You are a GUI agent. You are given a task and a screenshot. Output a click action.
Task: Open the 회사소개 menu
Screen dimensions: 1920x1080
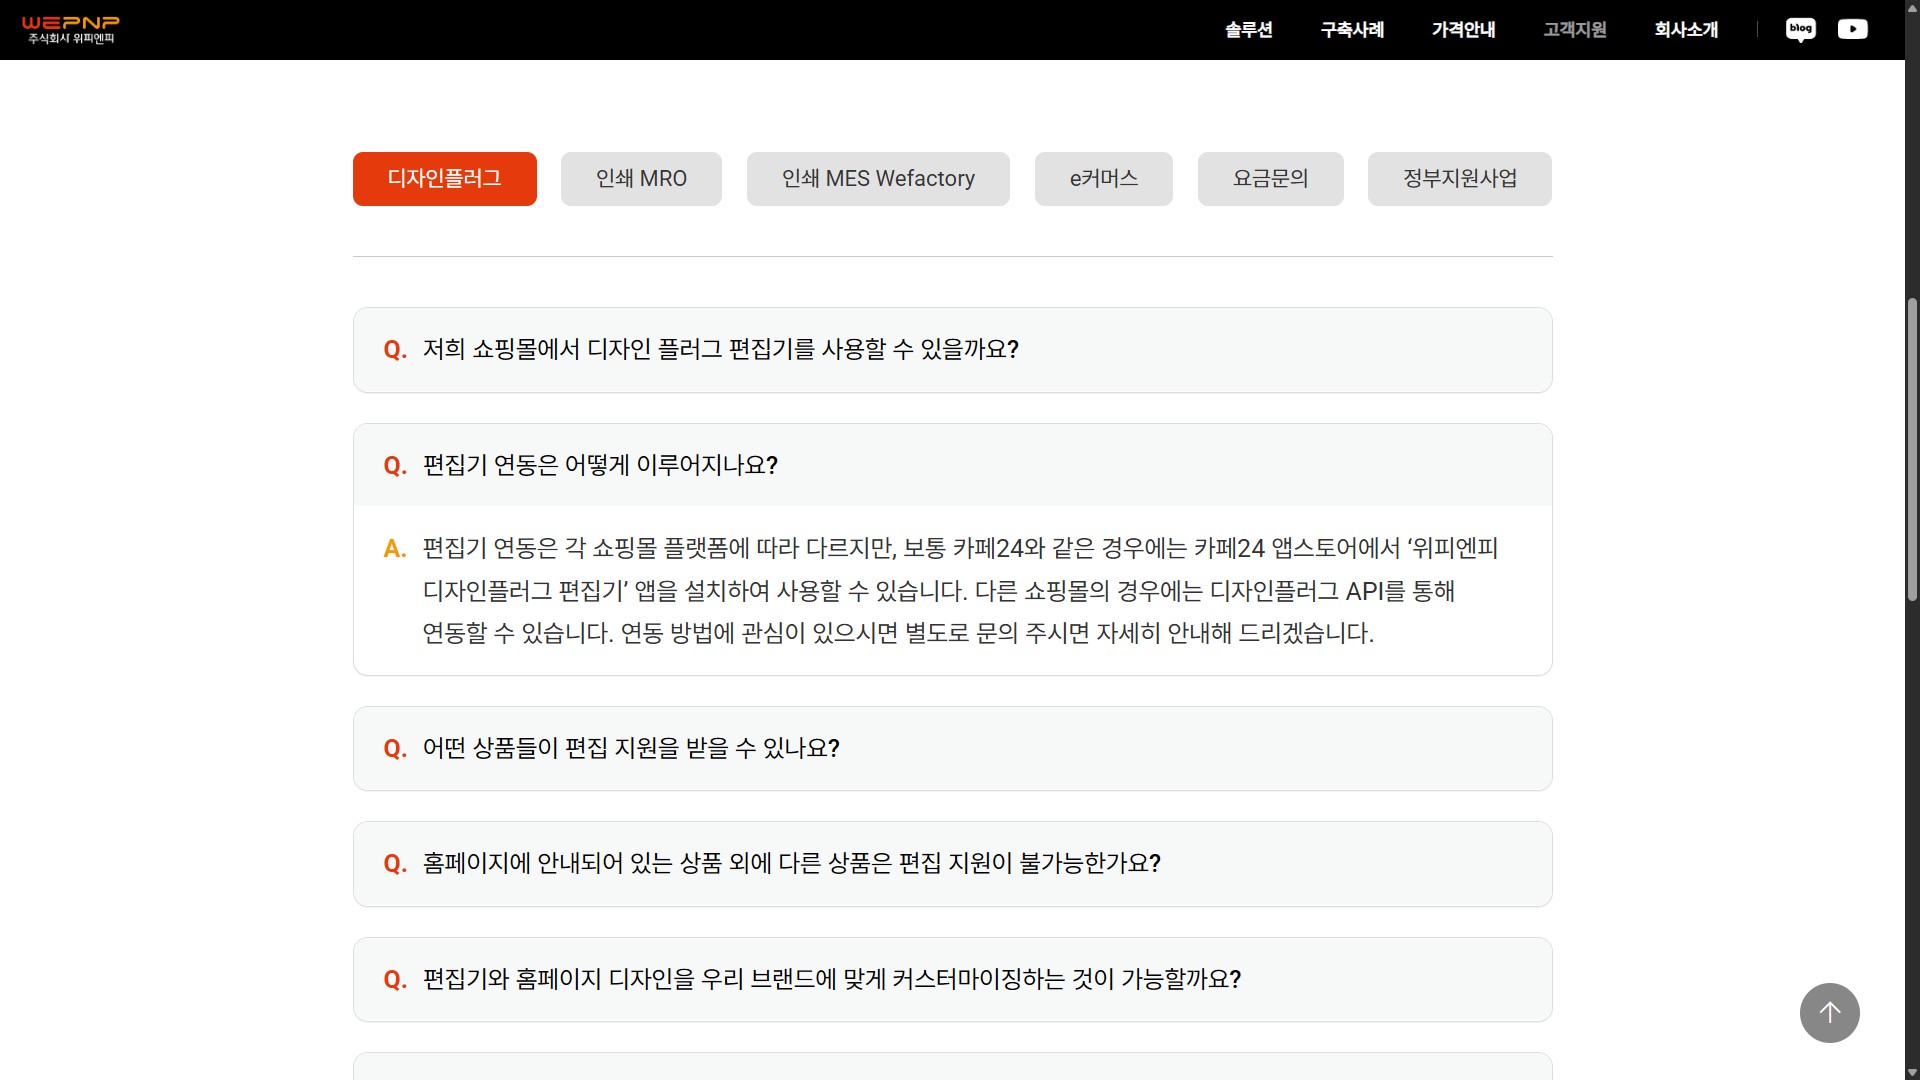click(1686, 30)
